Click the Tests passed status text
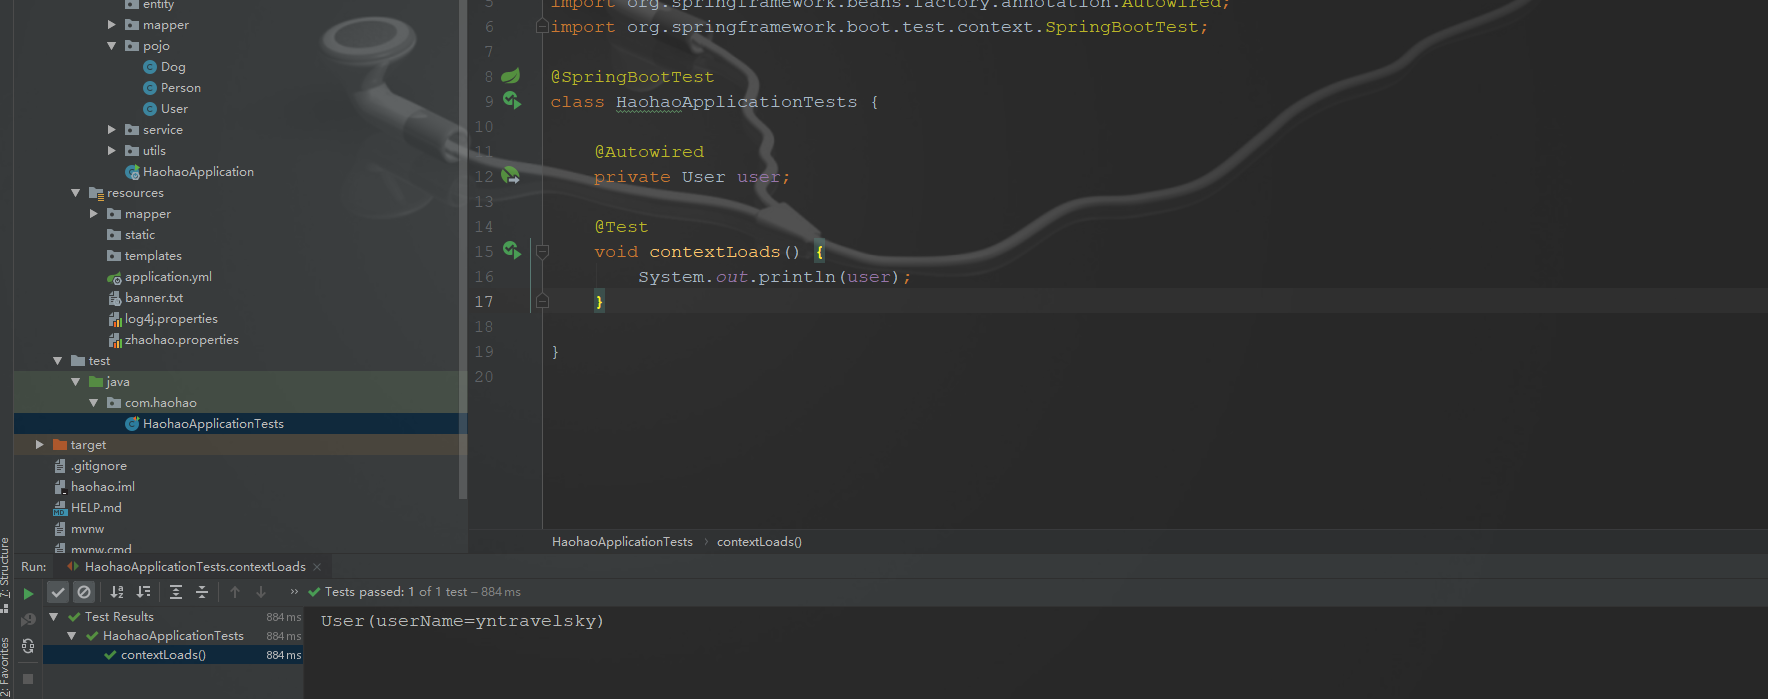 click(x=423, y=592)
